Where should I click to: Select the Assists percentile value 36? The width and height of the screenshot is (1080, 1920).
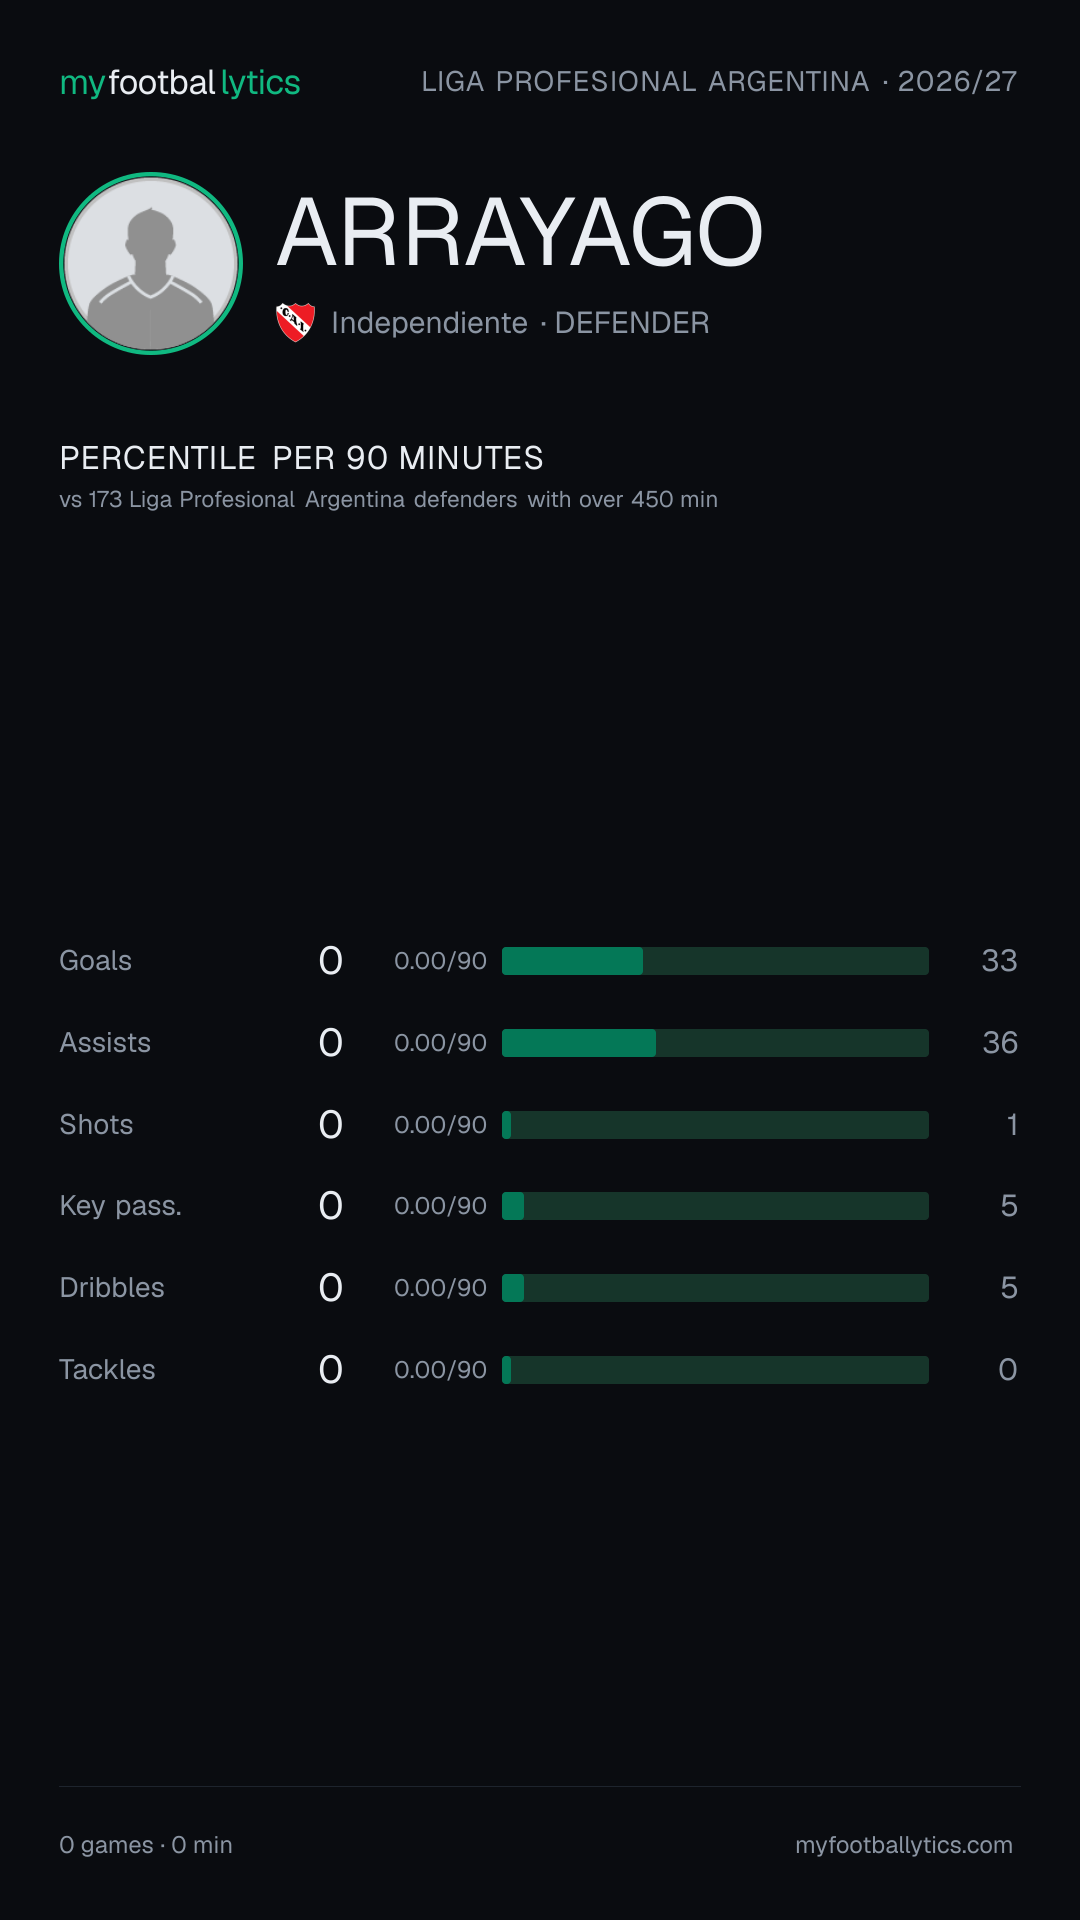tap(1000, 1043)
